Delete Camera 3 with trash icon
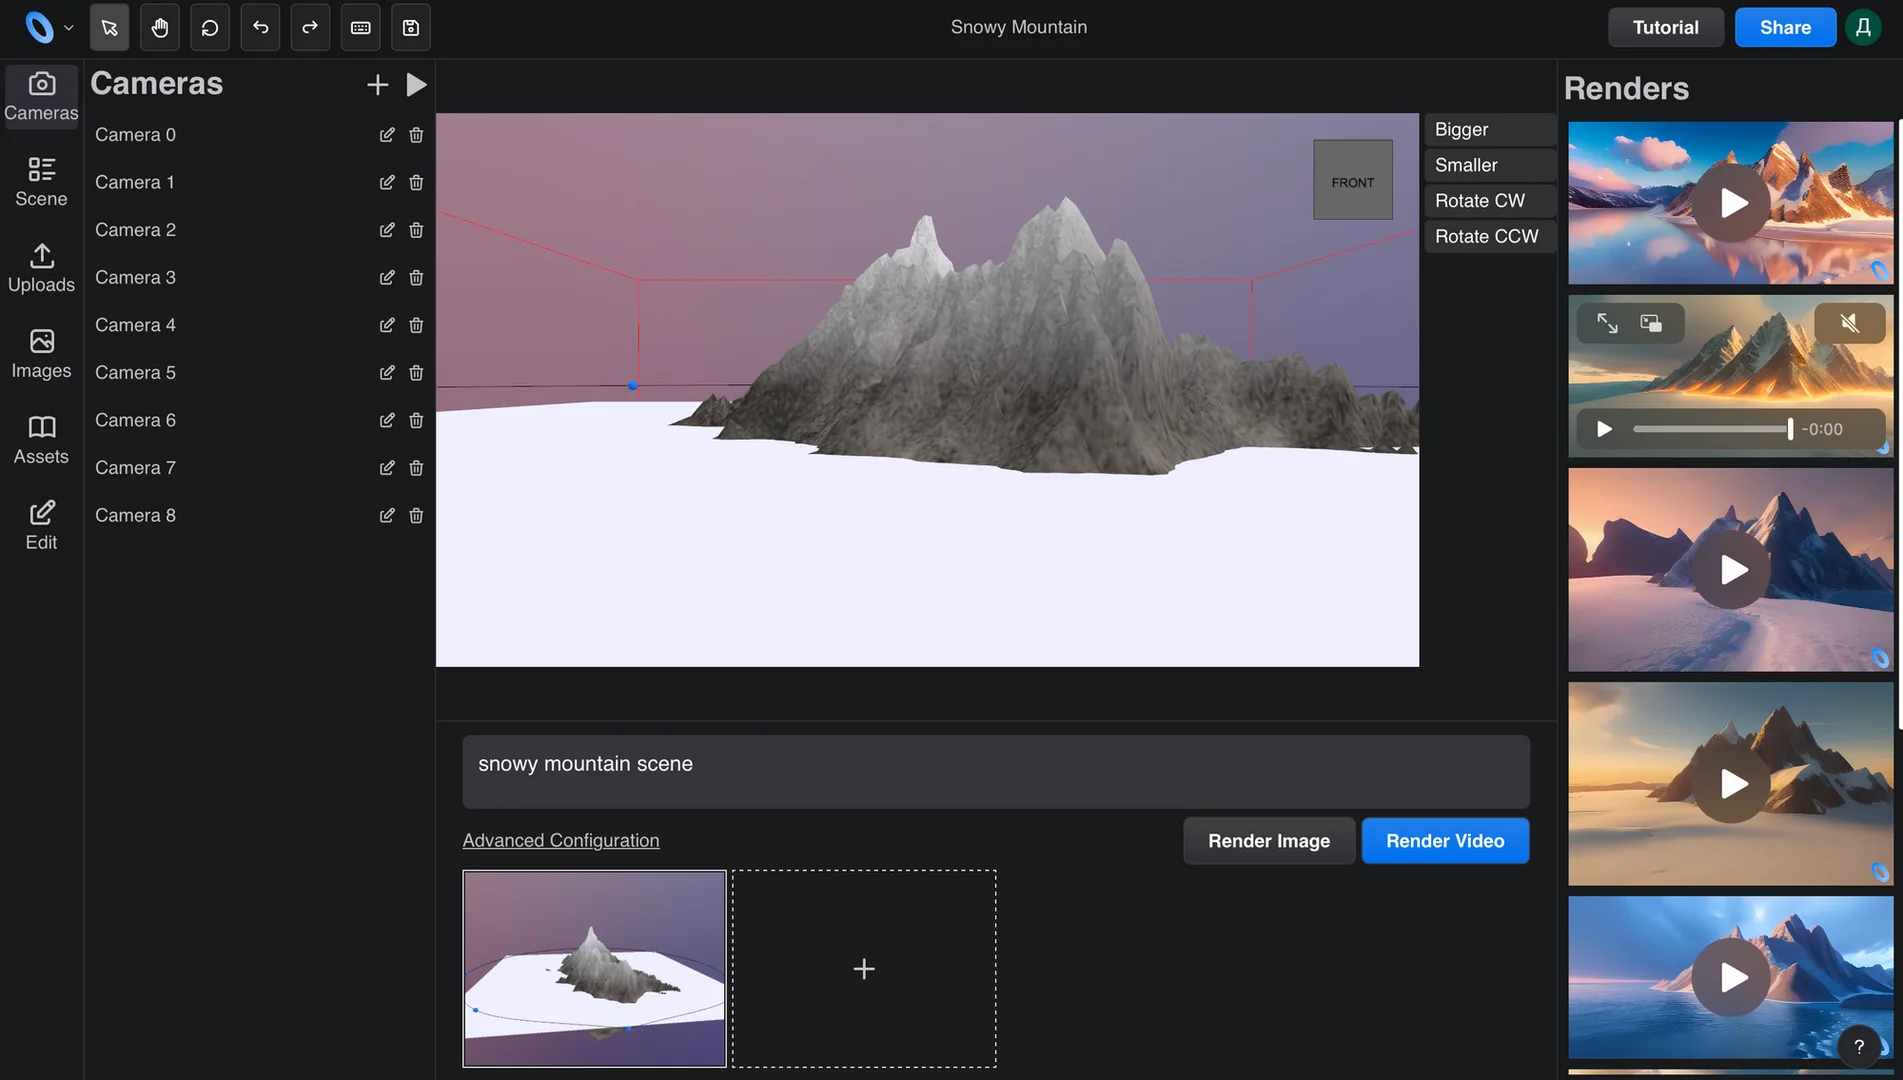 click(416, 278)
